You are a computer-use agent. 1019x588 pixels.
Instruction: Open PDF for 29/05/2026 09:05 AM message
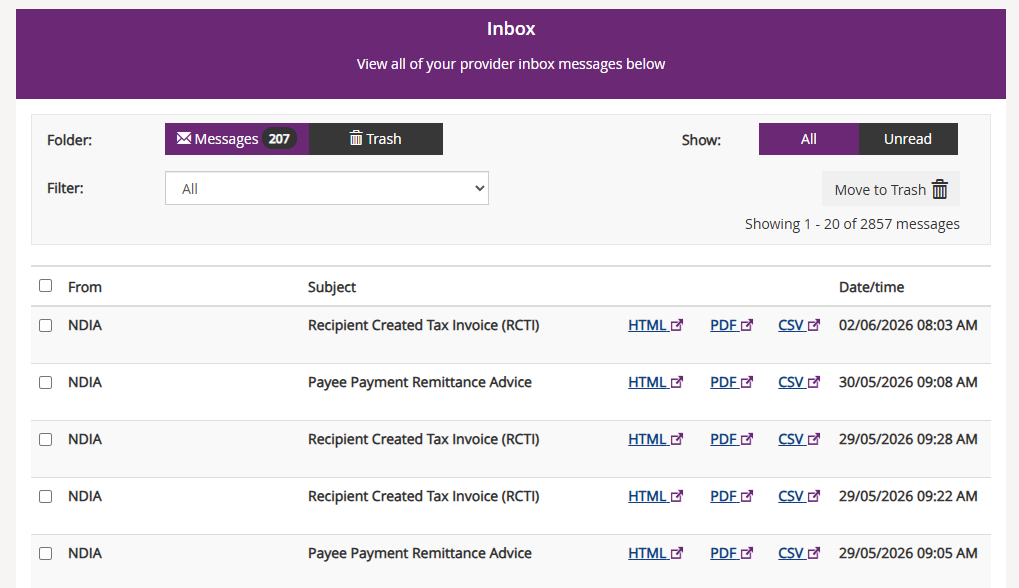coord(731,553)
